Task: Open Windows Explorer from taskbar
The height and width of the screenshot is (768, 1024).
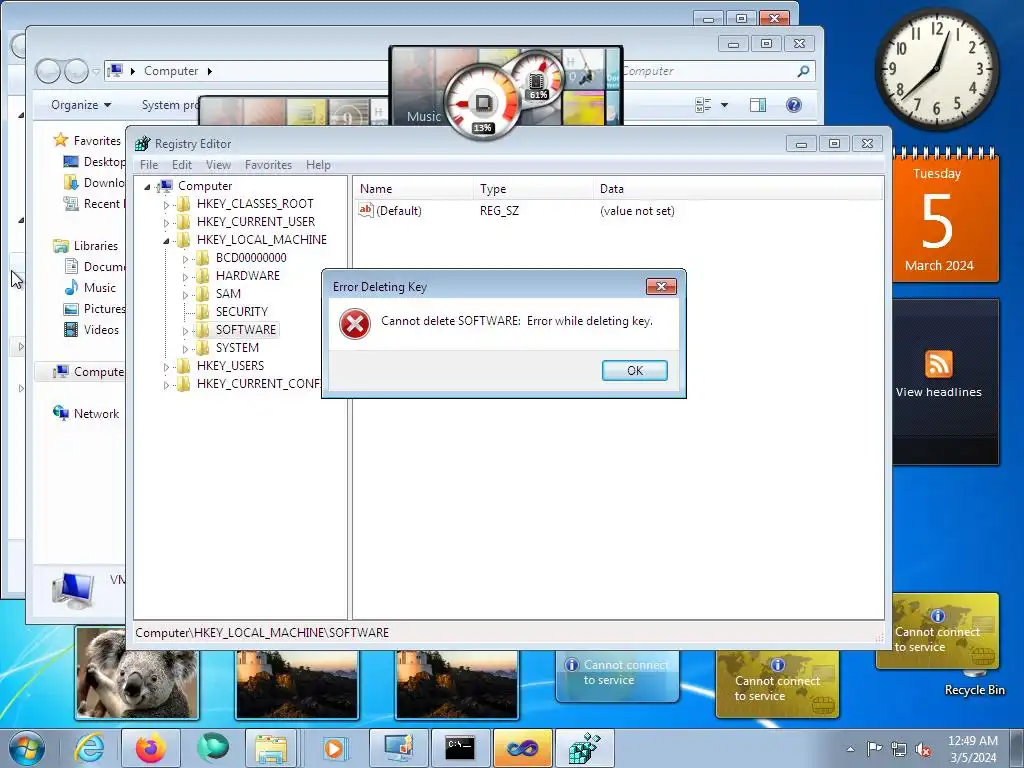Action: (271, 748)
